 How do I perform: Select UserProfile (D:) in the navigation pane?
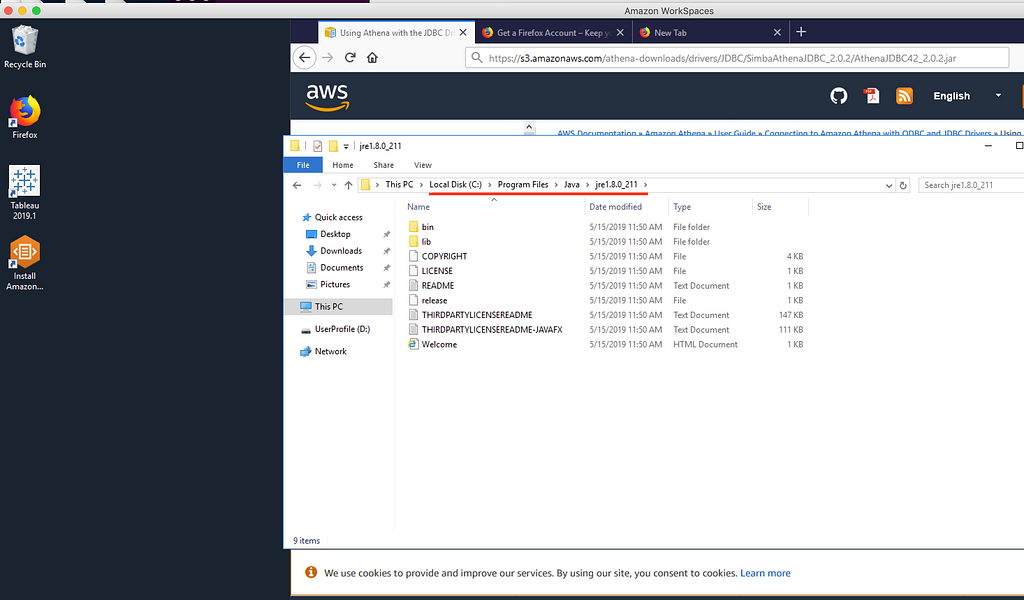click(x=342, y=329)
